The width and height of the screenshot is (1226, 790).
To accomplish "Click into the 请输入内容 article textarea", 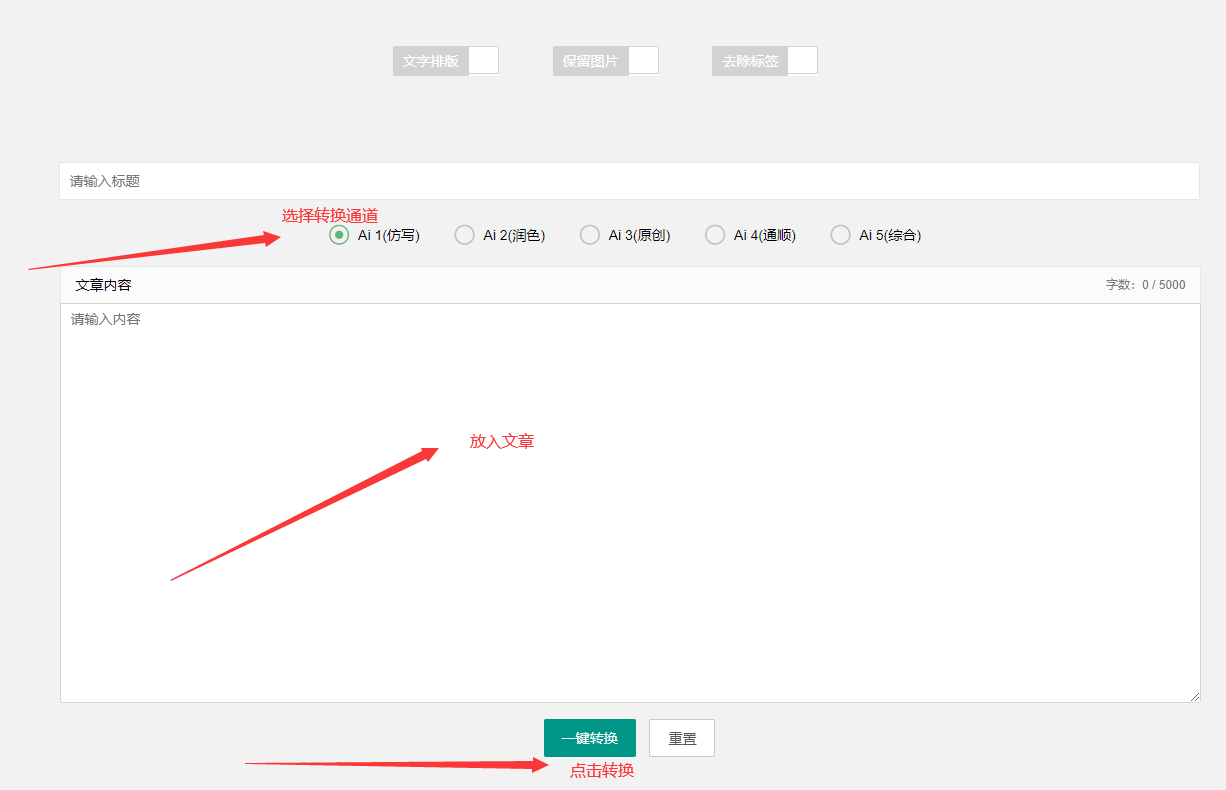I will pyautogui.click(x=630, y=503).
